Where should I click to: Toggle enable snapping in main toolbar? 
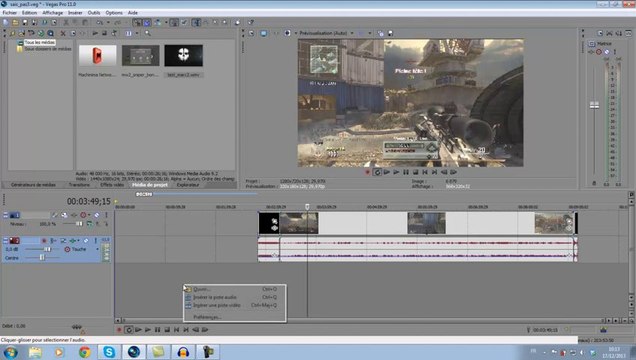tap(137, 22)
